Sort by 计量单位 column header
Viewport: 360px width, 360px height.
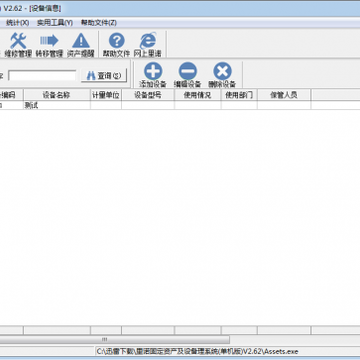[x=106, y=95]
